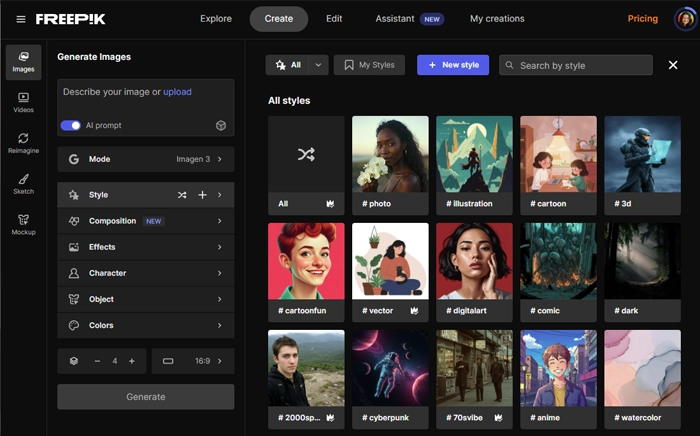The width and height of the screenshot is (700, 436).
Task: Select Videos in the sidebar
Action: (24, 103)
